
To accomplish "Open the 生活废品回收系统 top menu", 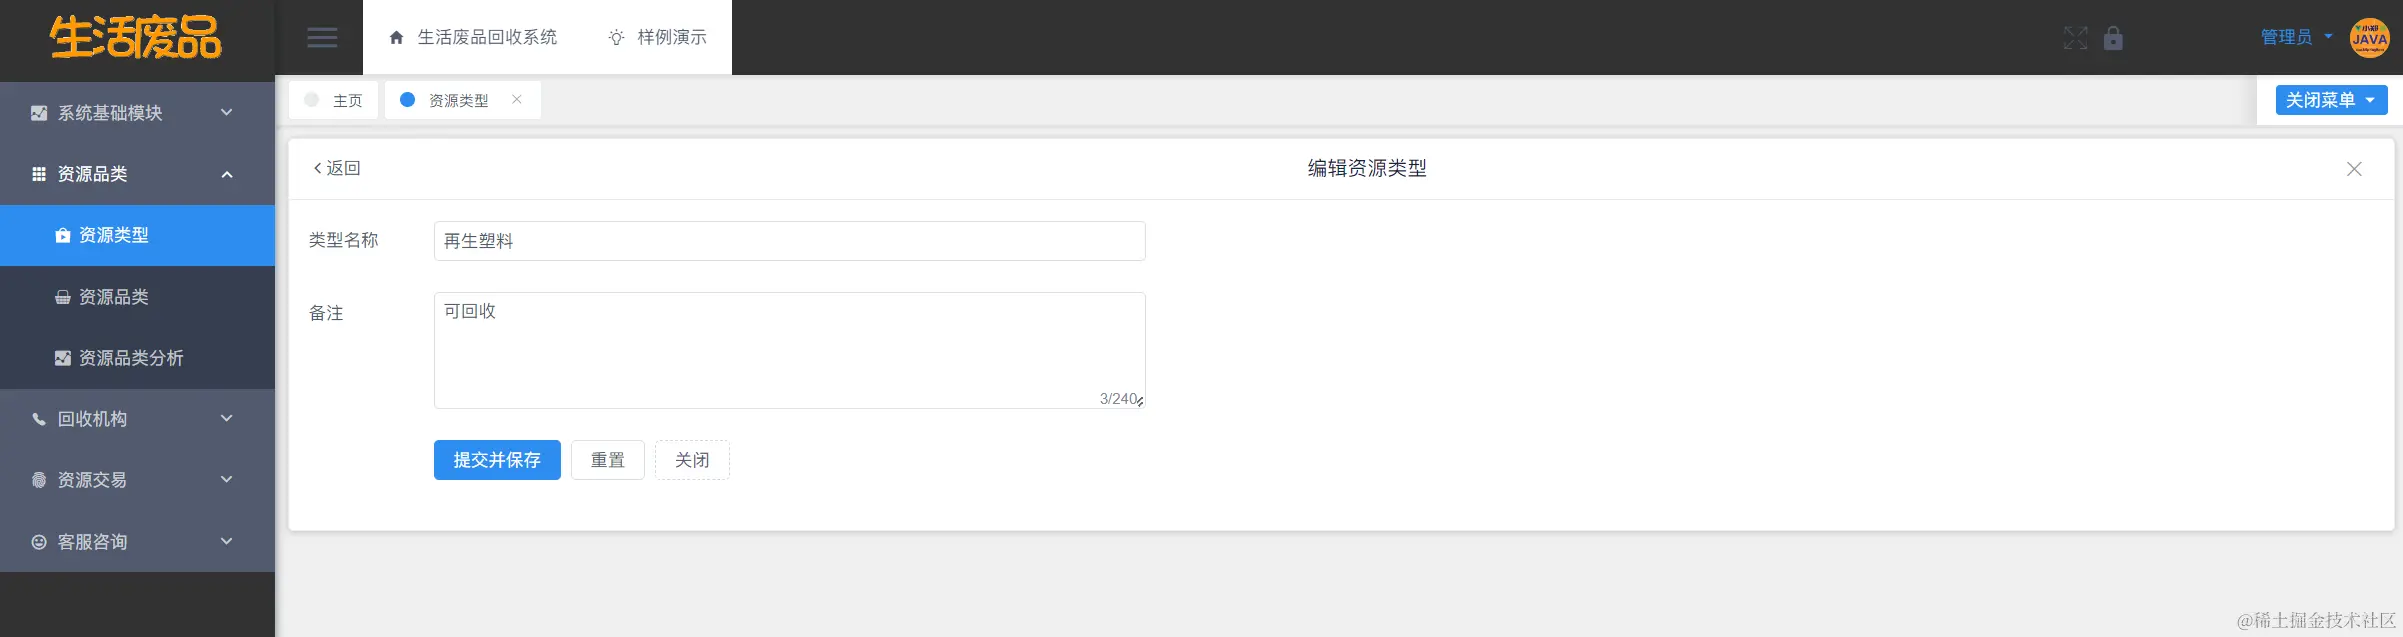I will click(473, 37).
